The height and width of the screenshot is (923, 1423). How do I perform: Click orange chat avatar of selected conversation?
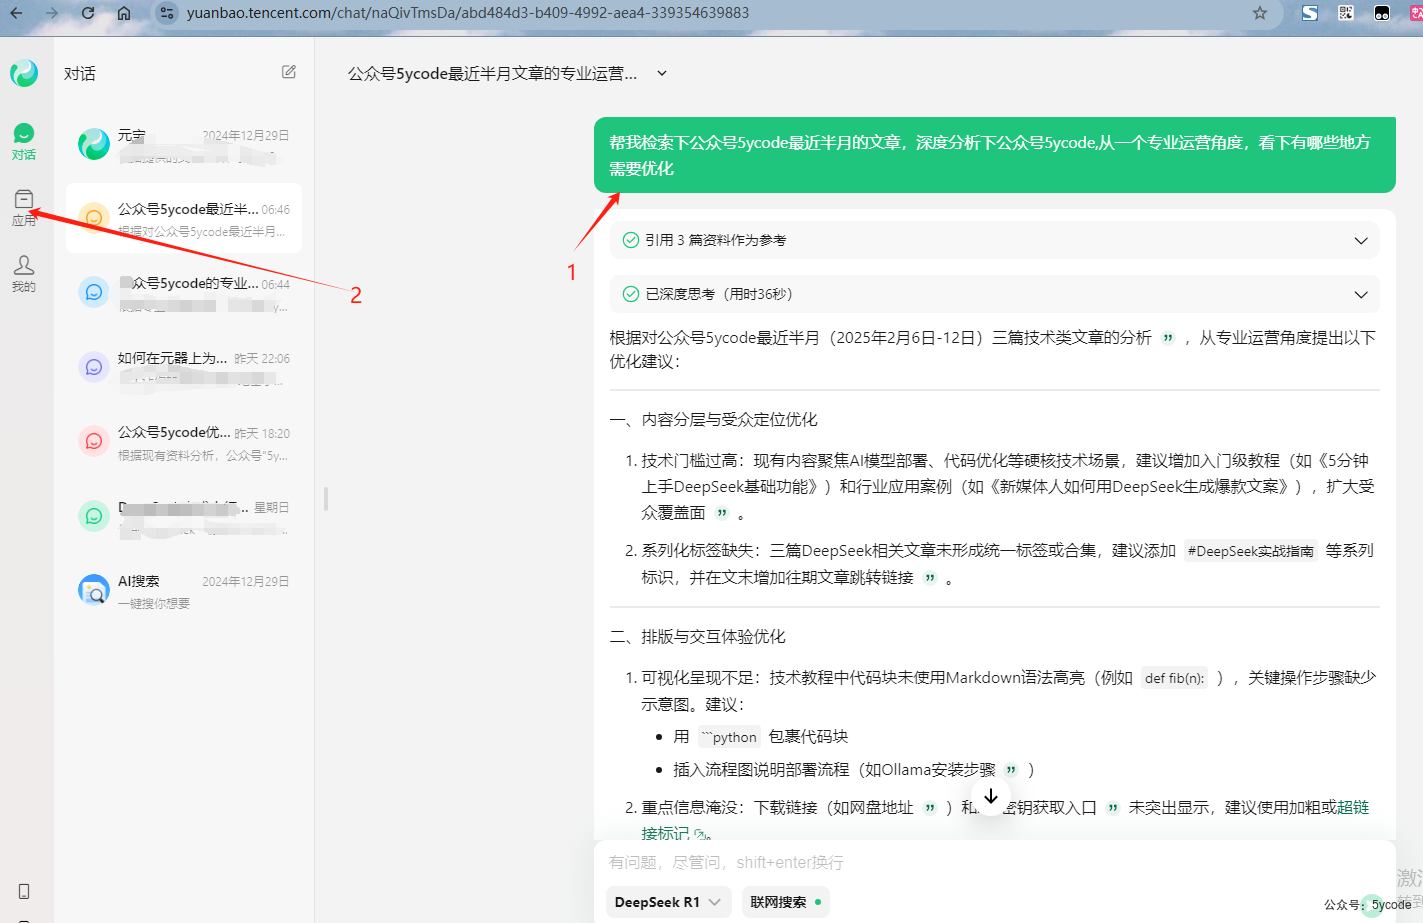94,218
